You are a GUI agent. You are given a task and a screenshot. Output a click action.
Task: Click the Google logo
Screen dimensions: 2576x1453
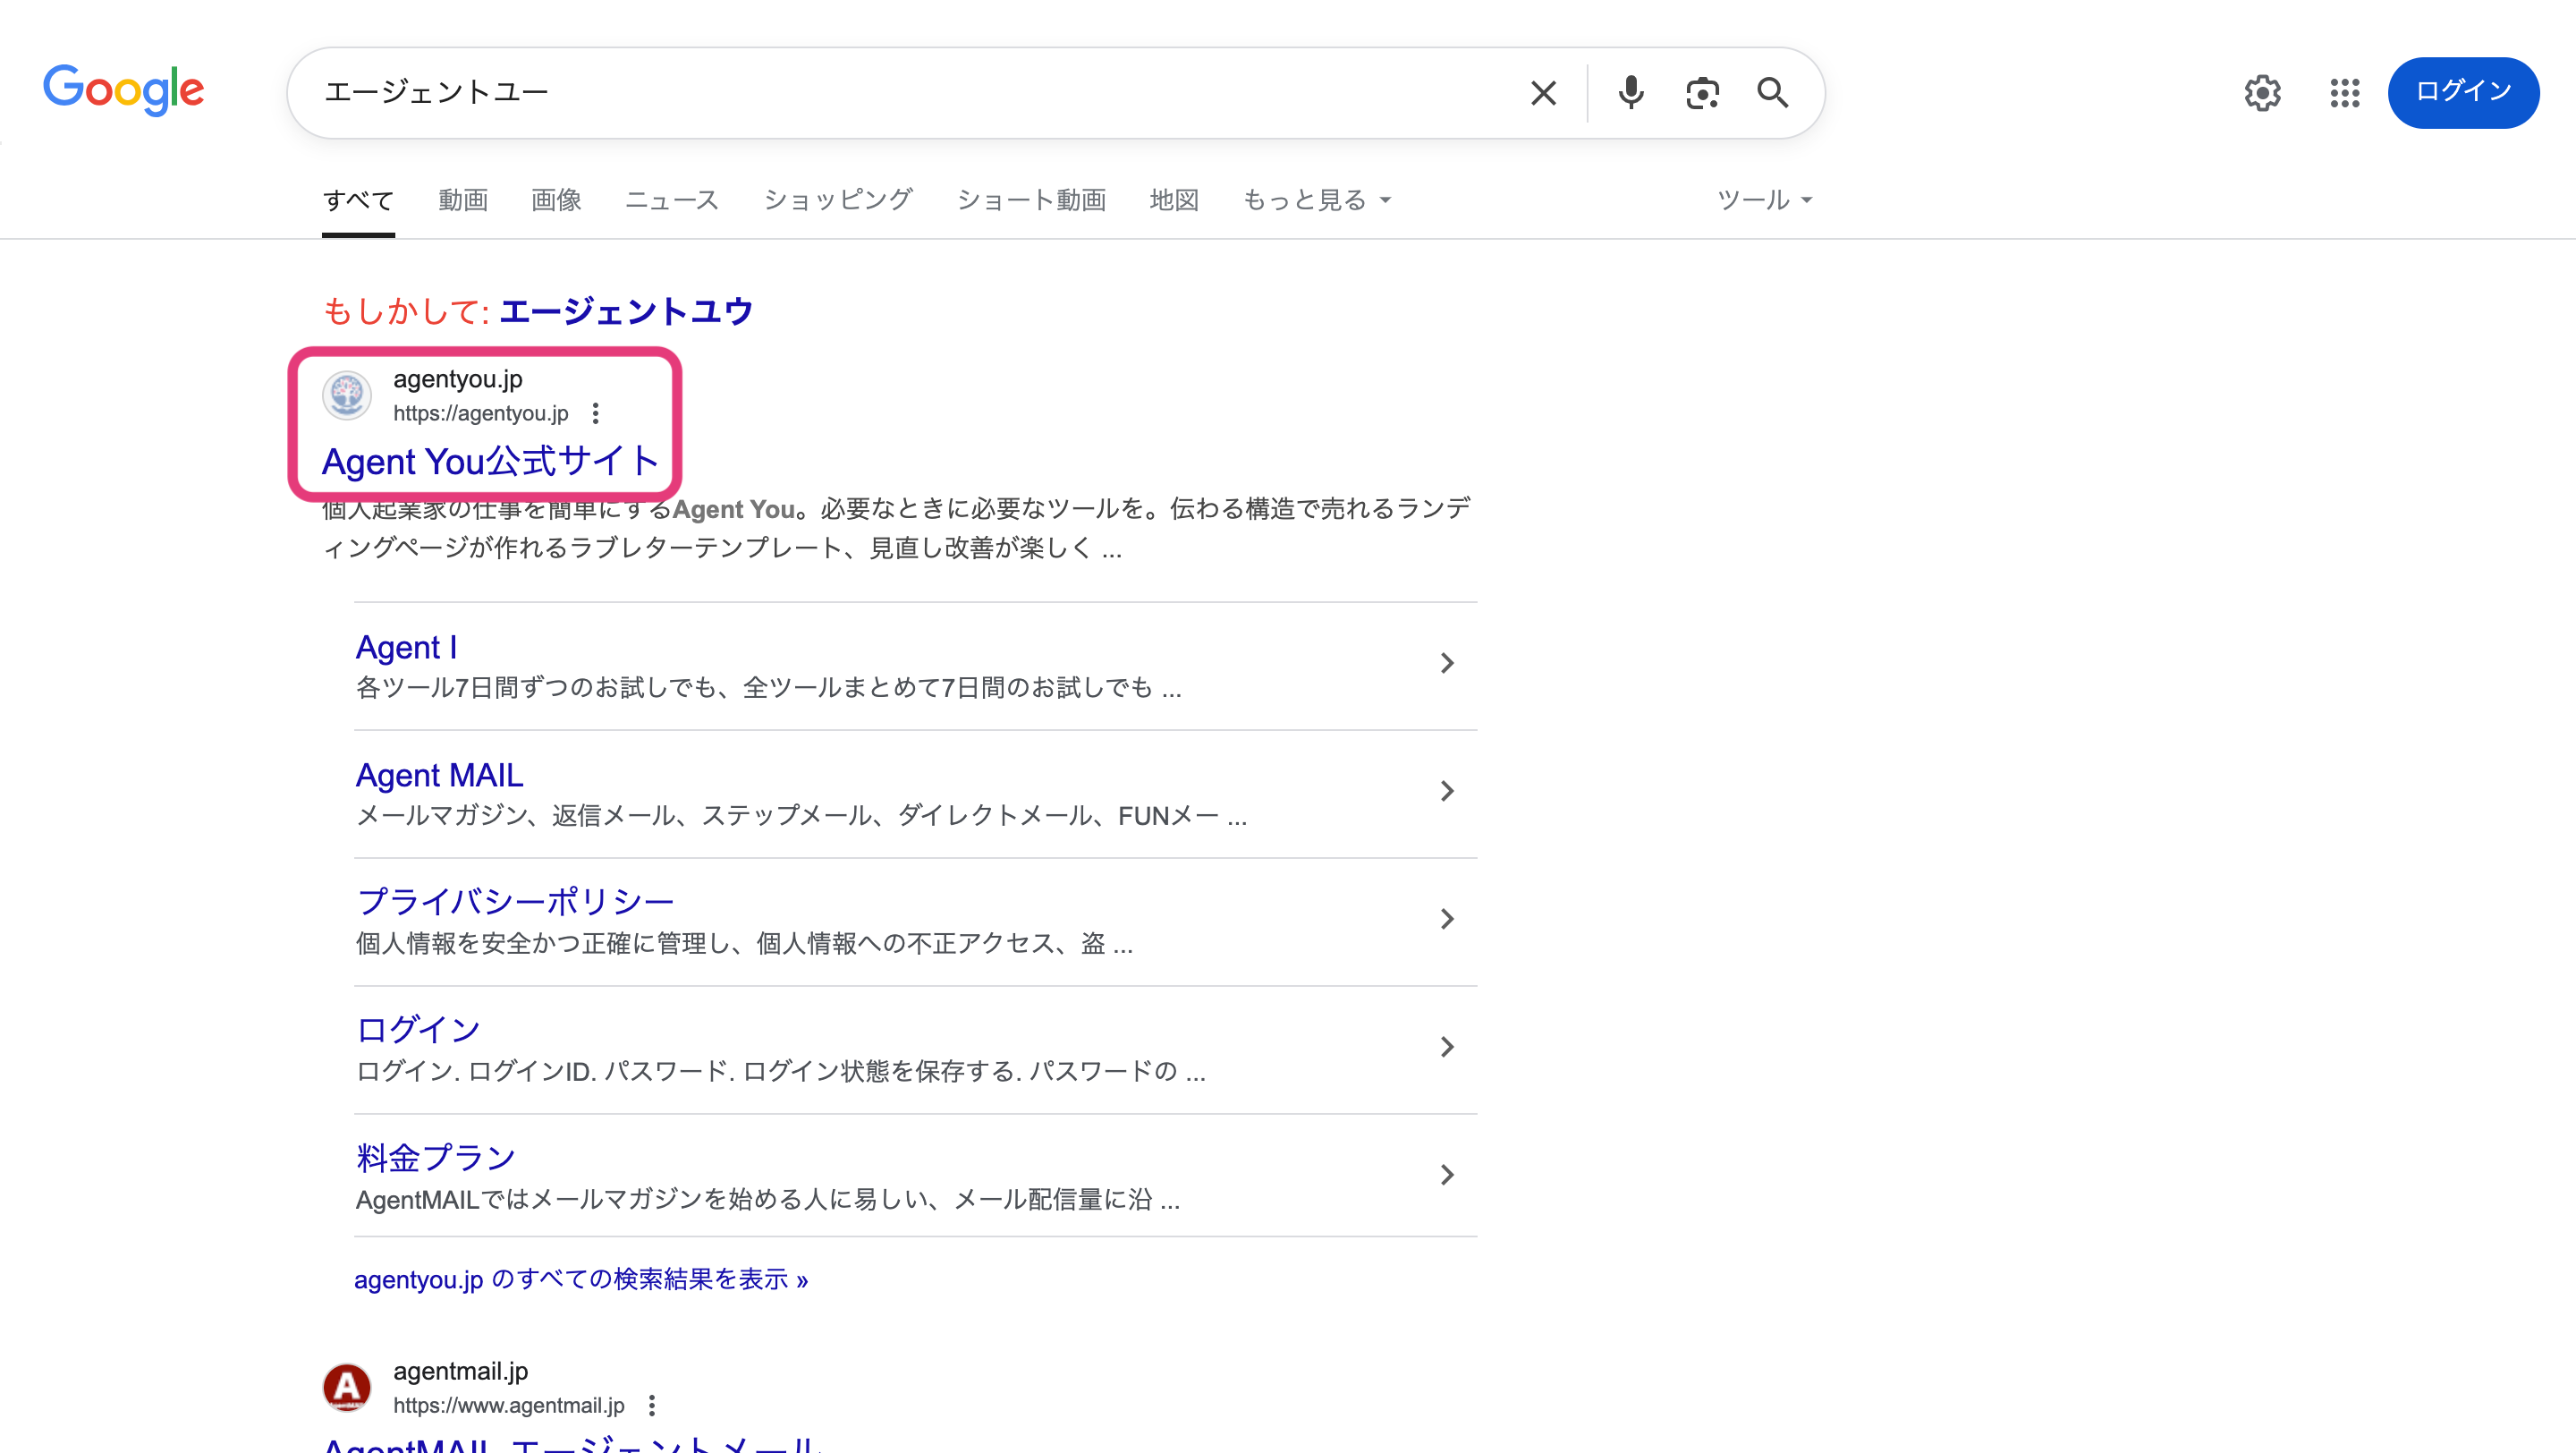123,90
